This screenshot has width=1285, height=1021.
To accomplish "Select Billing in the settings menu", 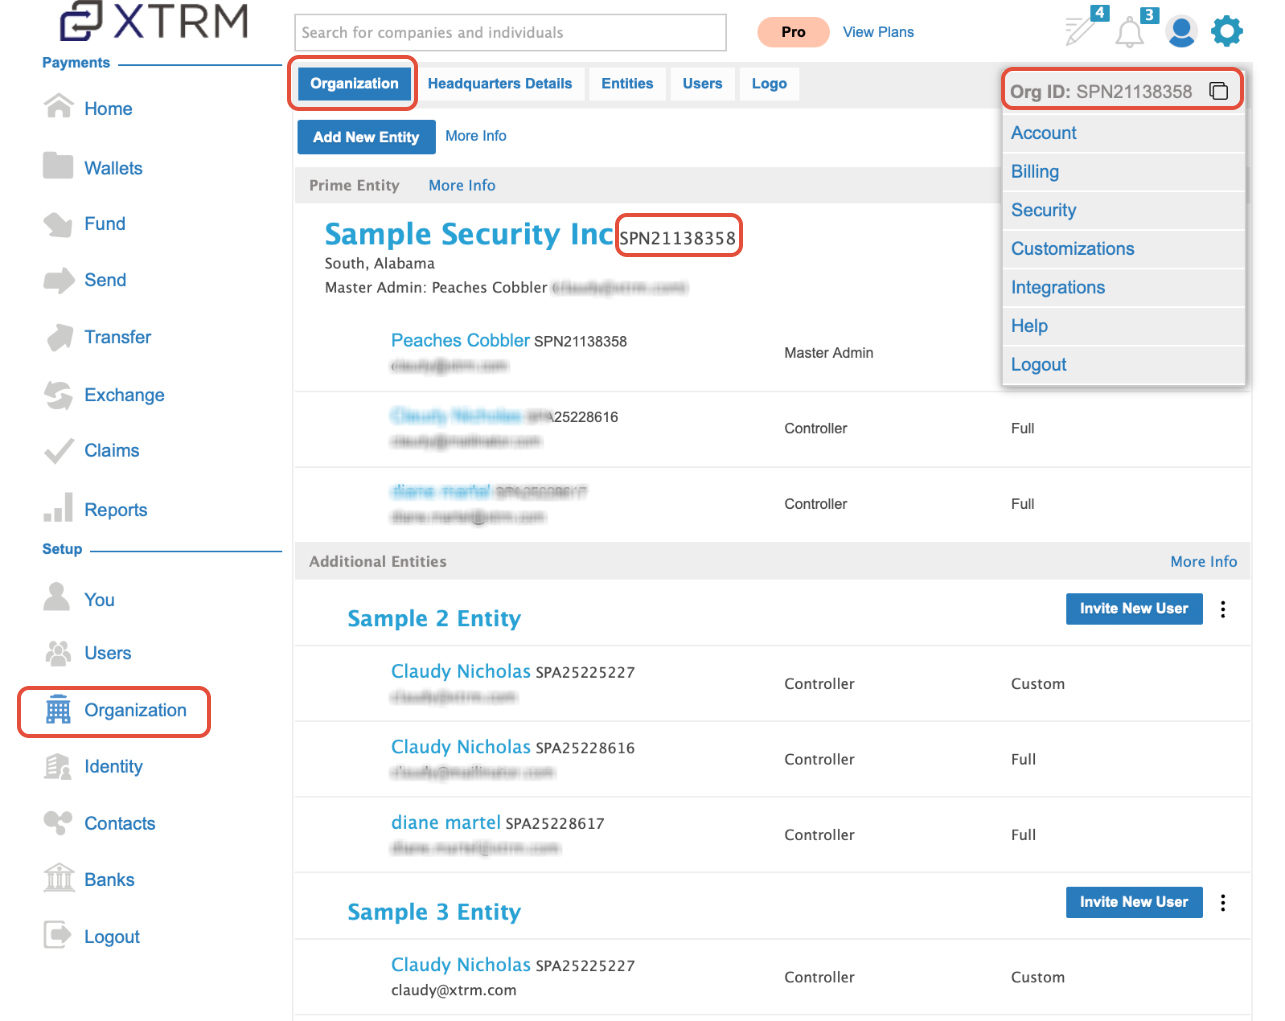I will tap(1124, 172).
